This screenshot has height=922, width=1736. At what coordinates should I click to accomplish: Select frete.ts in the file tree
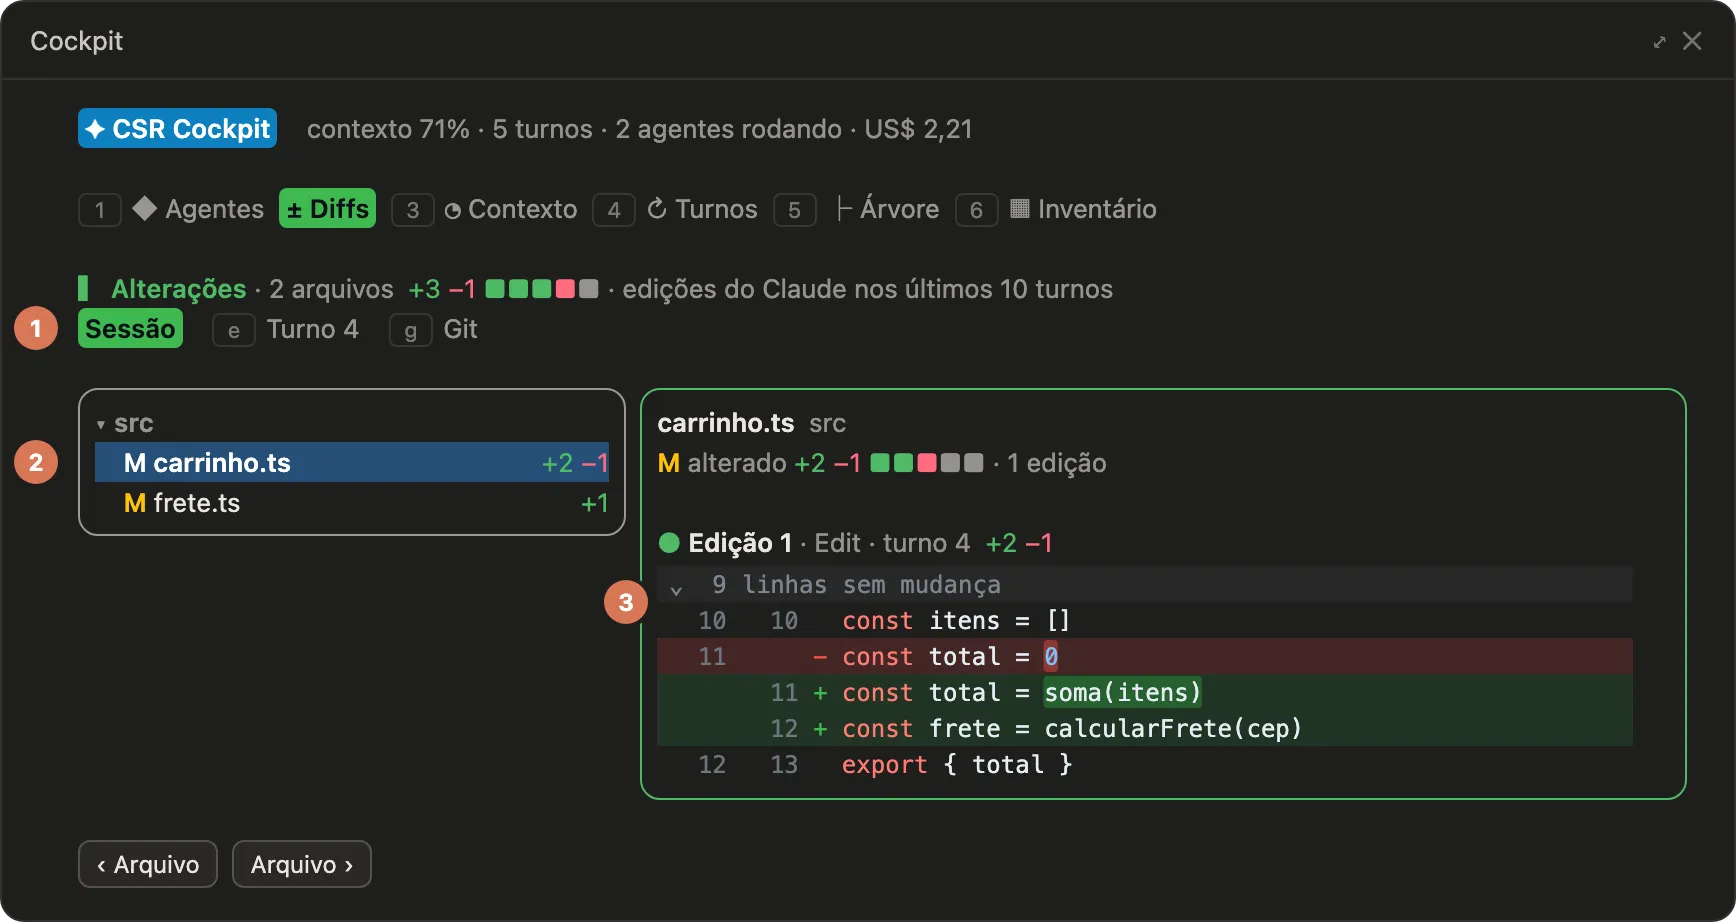coord(352,502)
